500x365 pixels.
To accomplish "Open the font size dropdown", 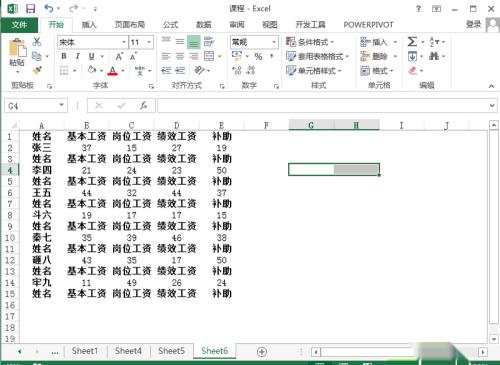I will (x=149, y=42).
